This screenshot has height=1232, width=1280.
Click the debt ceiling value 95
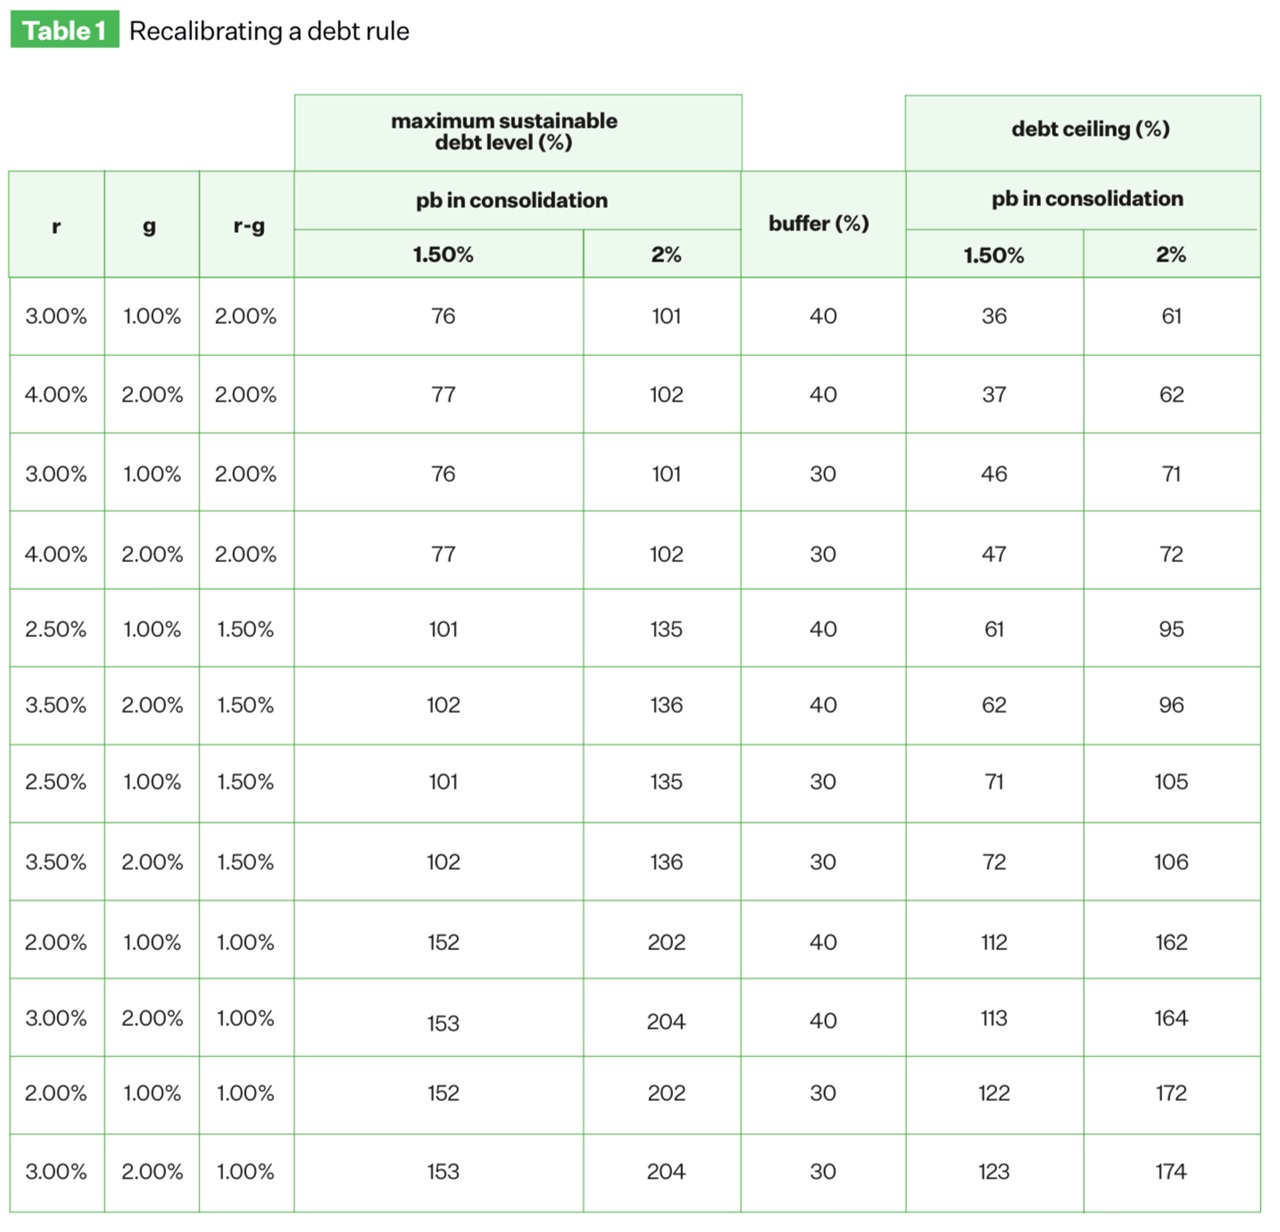coord(1171,629)
